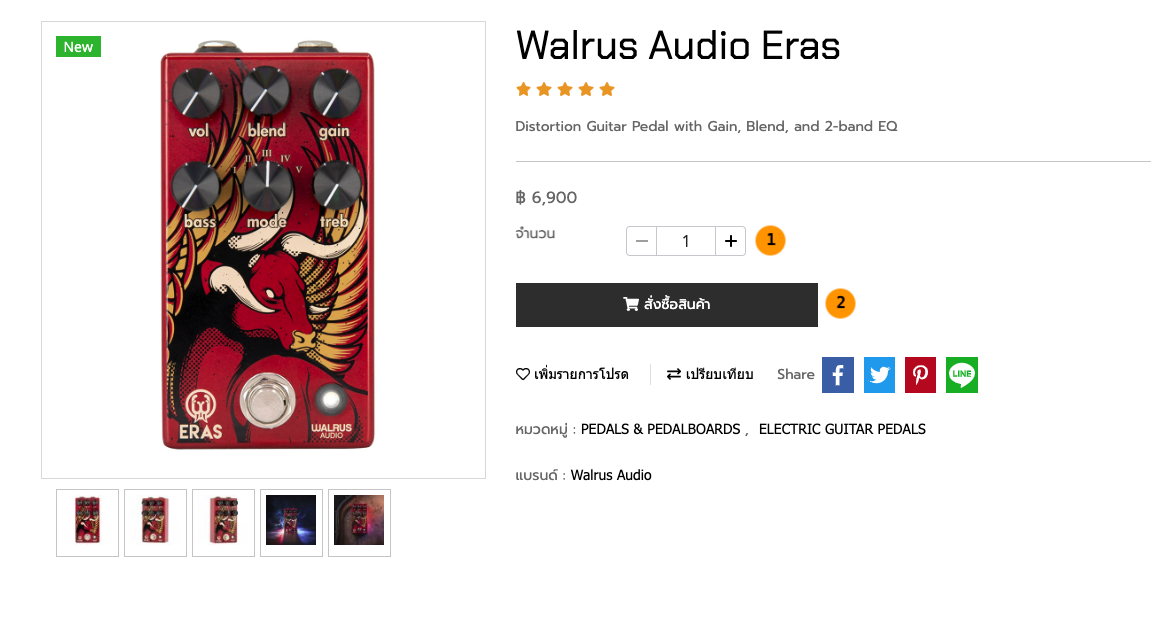Share product via Twitter icon
The image size is (1175, 627).
879,375
